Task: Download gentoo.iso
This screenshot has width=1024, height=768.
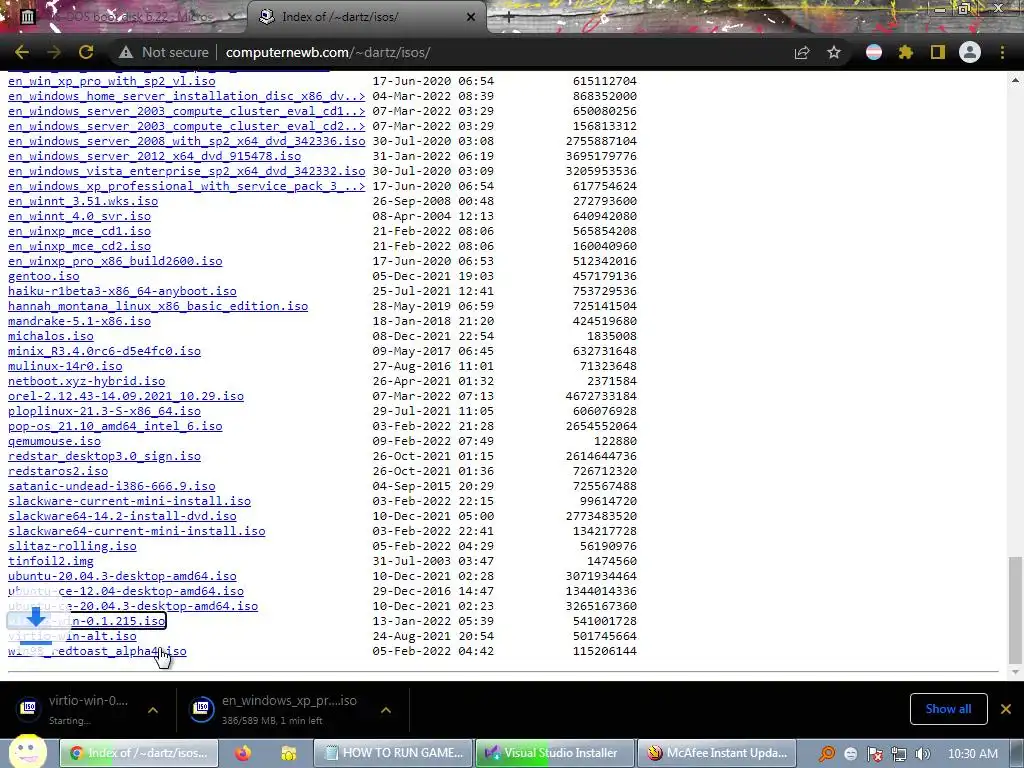Action: coord(44,276)
